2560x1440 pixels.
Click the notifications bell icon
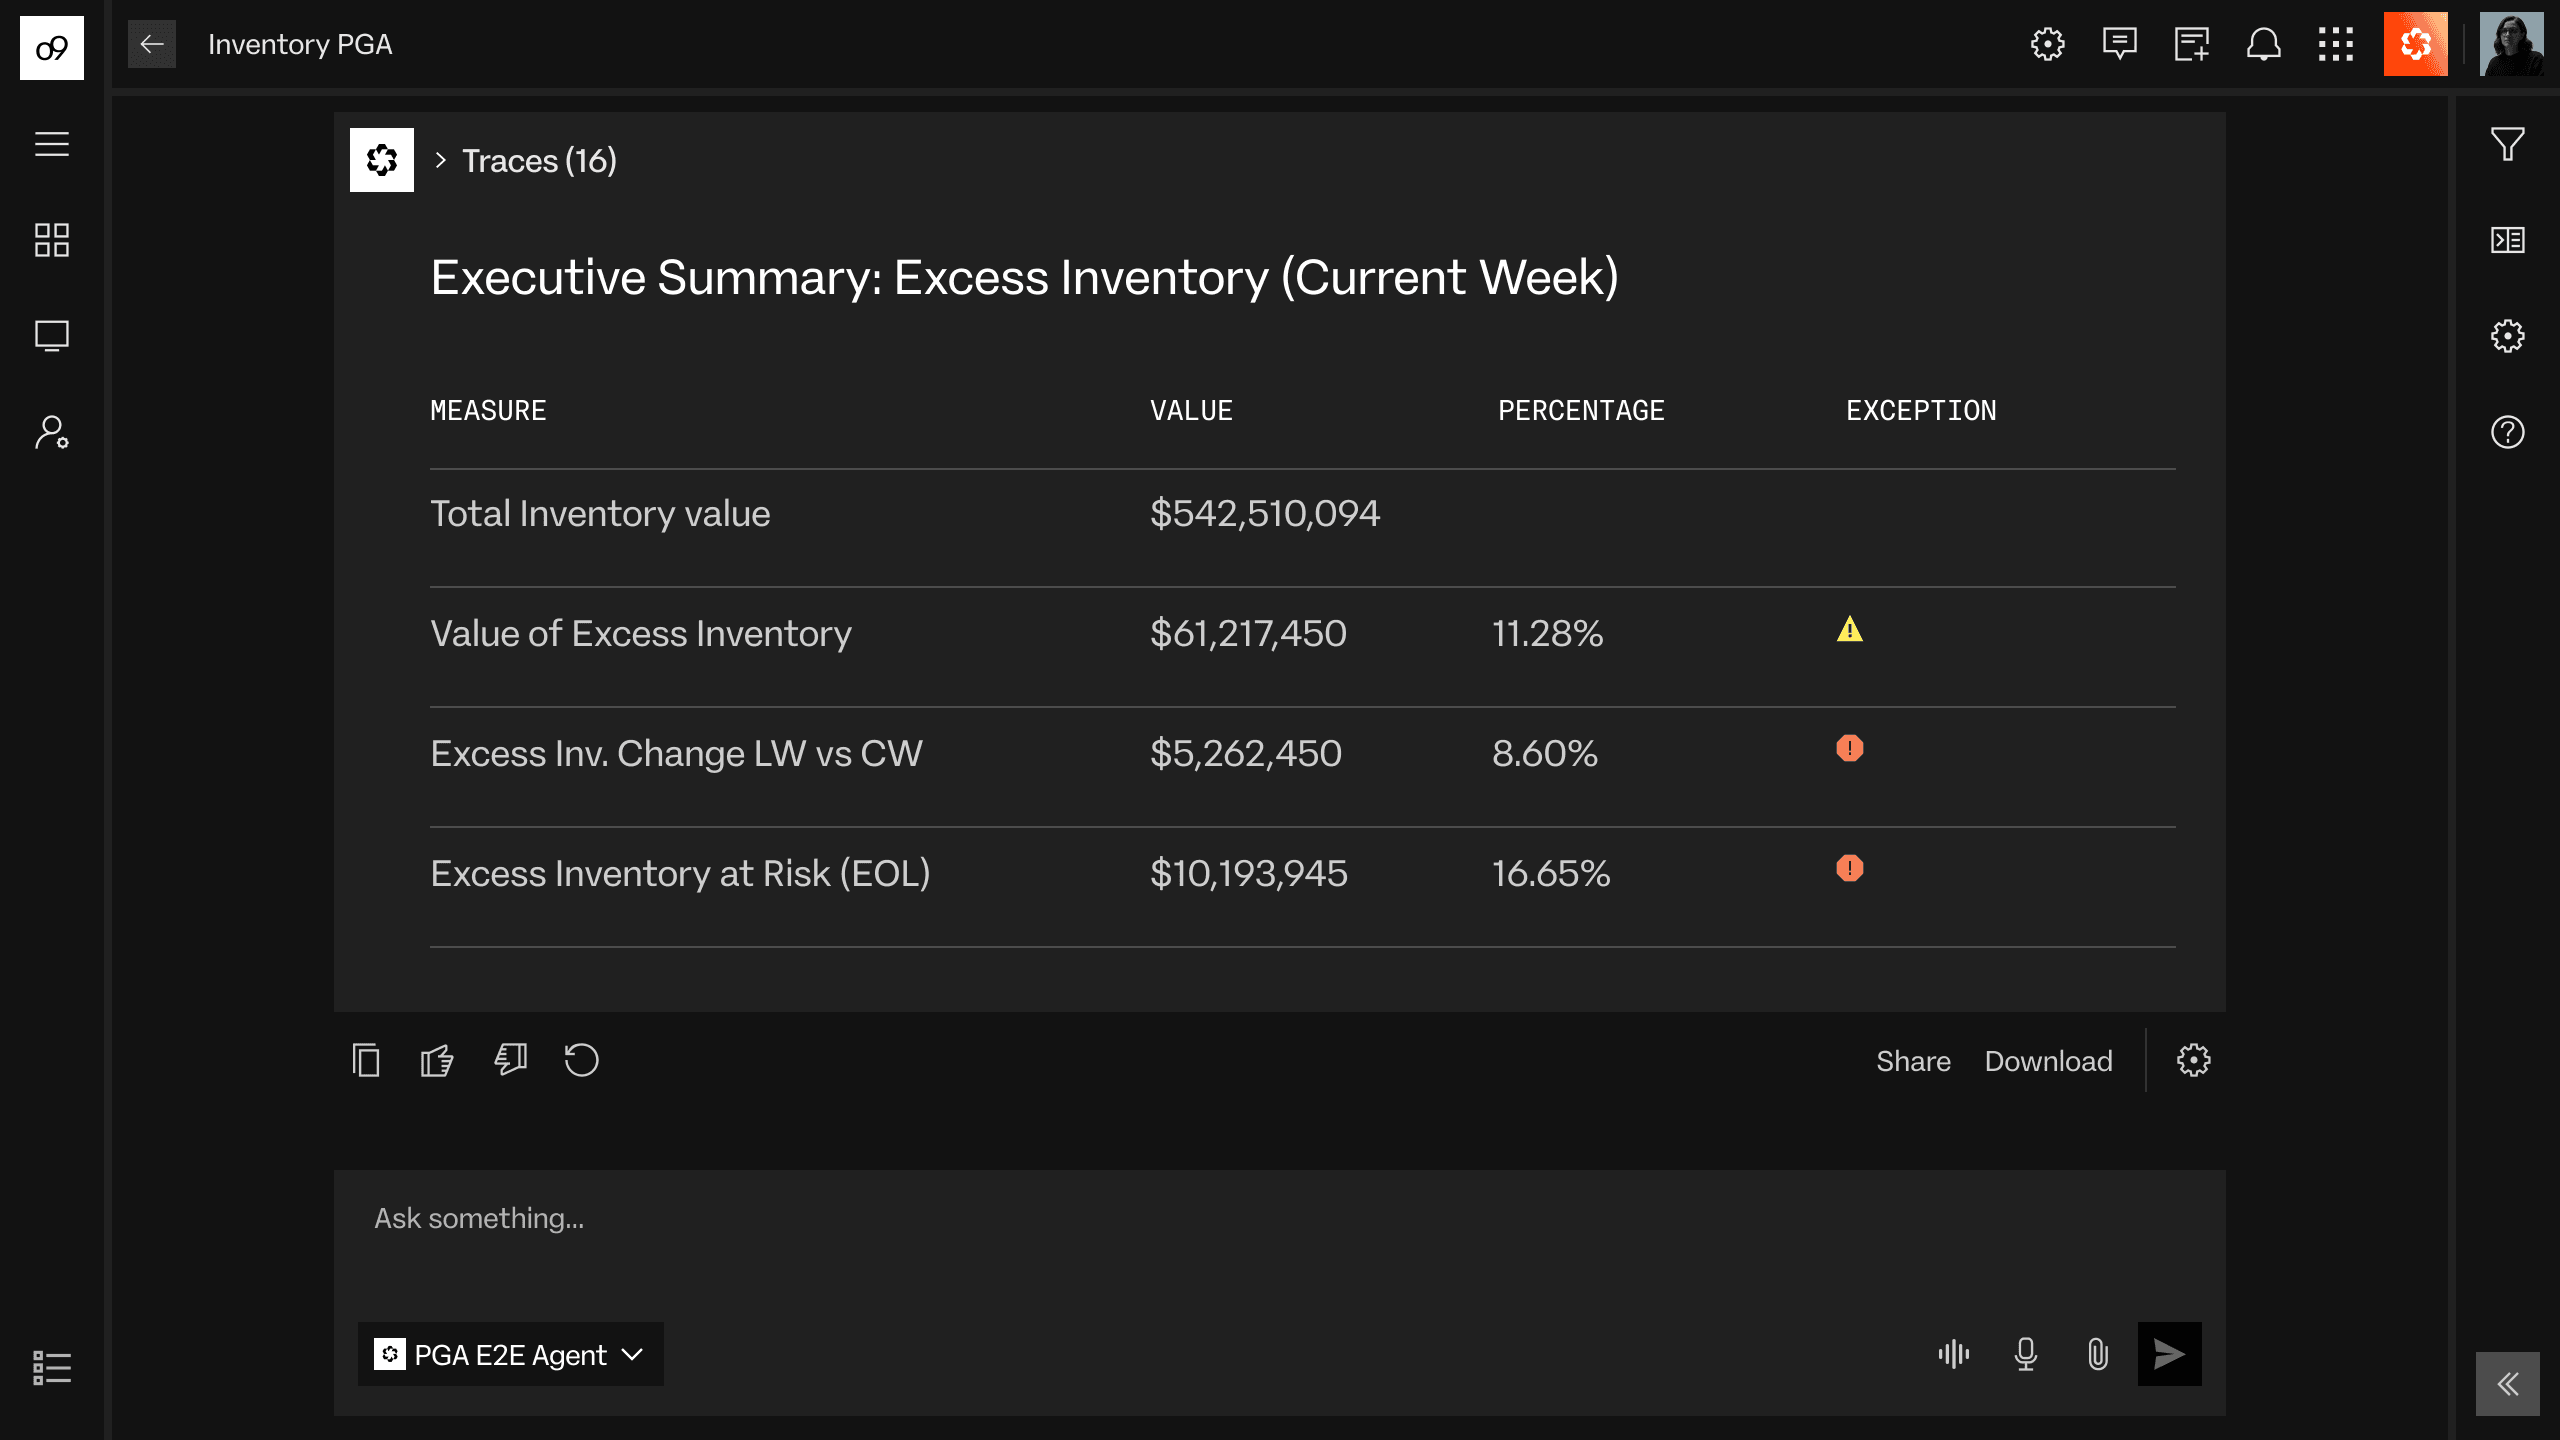[x=2264, y=44]
